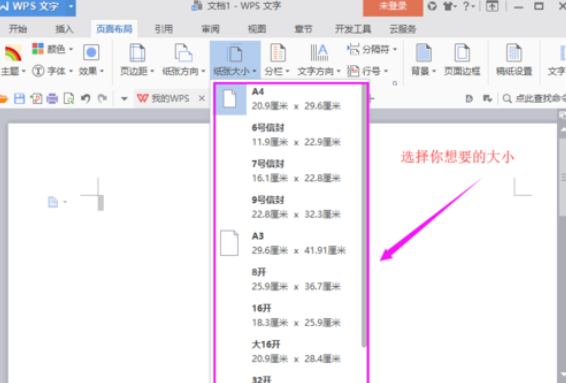Switch to the 页面布局 tab
The image size is (566, 383).
pyautogui.click(x=114, y=29)
